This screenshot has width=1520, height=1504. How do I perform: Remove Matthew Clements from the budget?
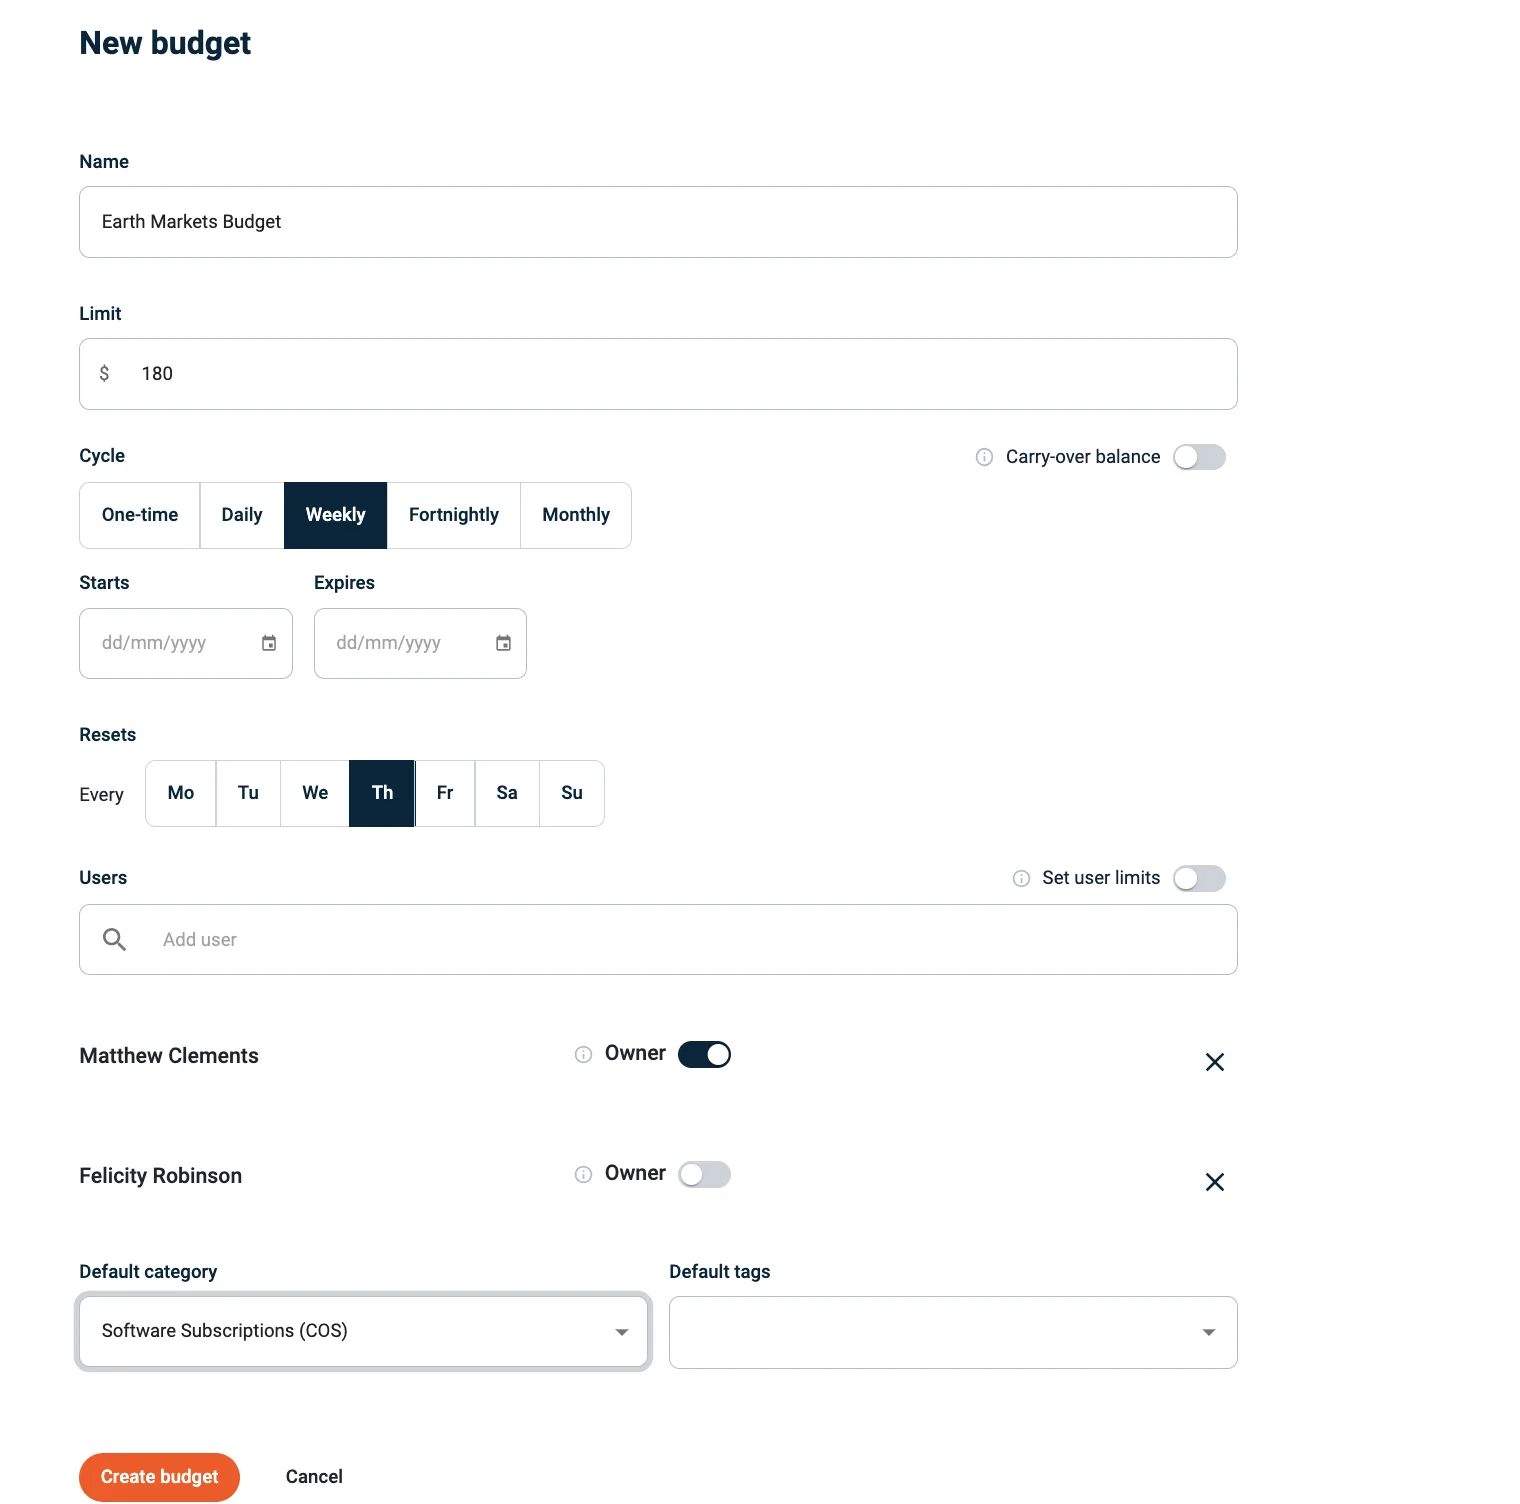tap(1215, 1062)
